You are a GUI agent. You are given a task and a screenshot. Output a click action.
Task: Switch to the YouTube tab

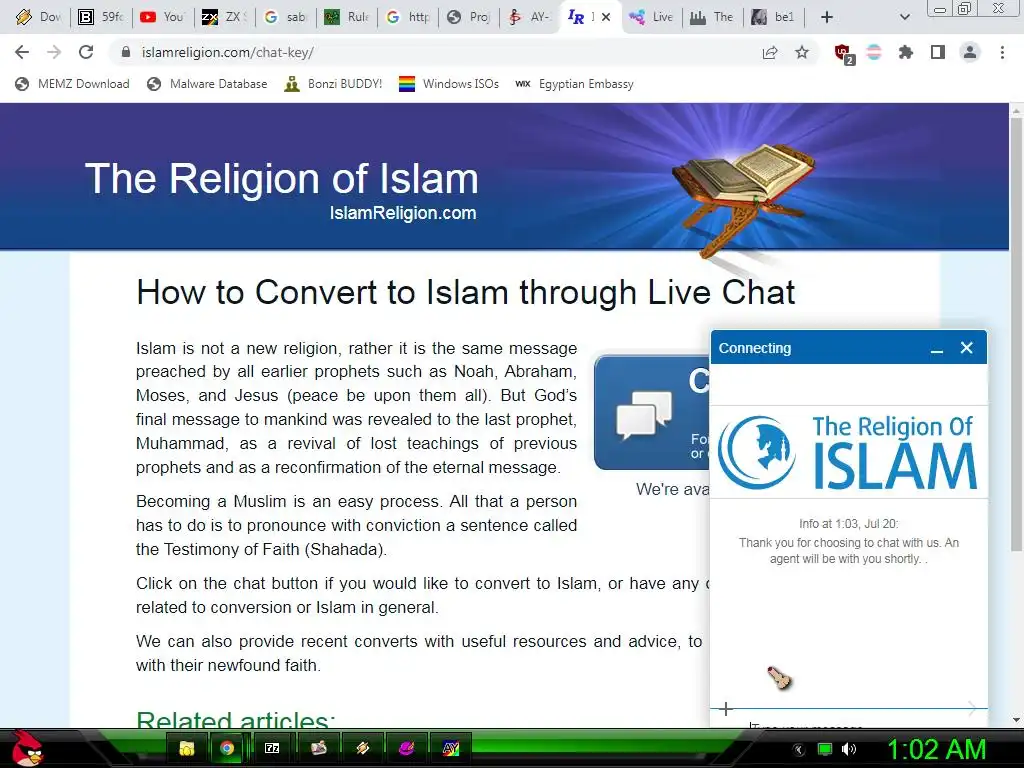click(161, 17)
